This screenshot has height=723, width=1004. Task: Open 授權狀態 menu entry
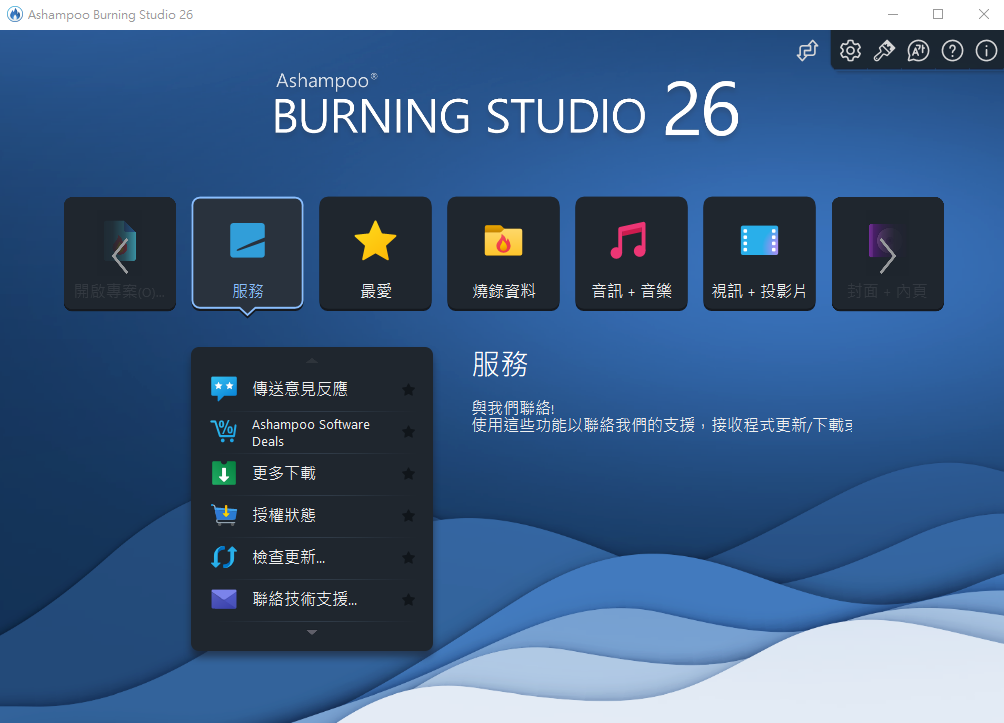pos(312,516)
